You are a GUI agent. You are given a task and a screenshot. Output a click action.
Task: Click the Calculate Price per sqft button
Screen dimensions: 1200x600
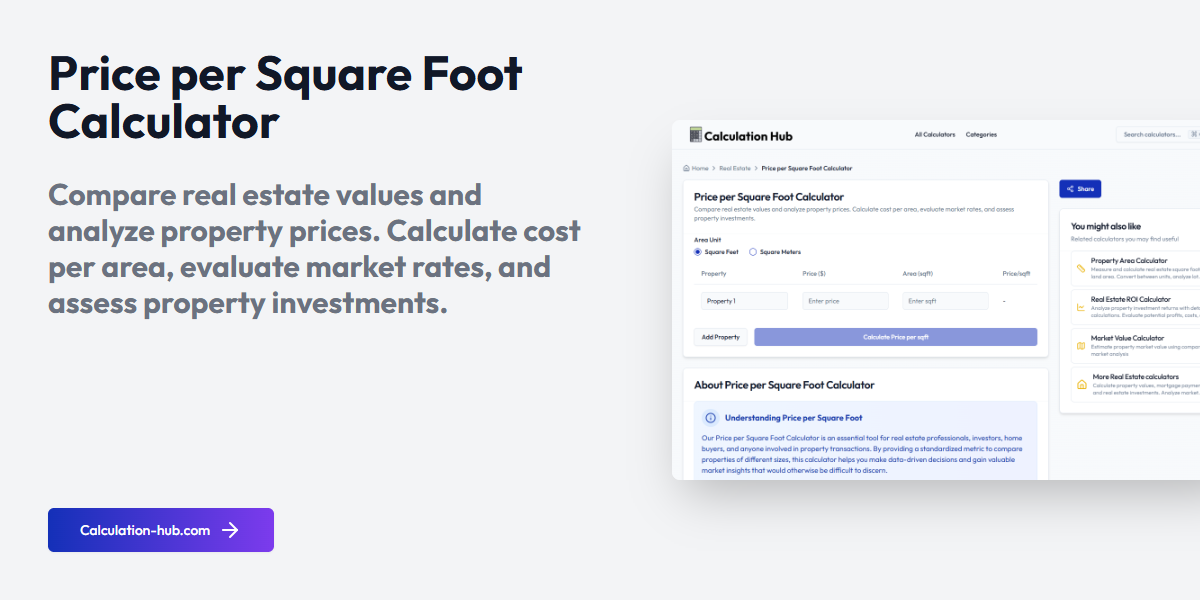click(895, 337)
